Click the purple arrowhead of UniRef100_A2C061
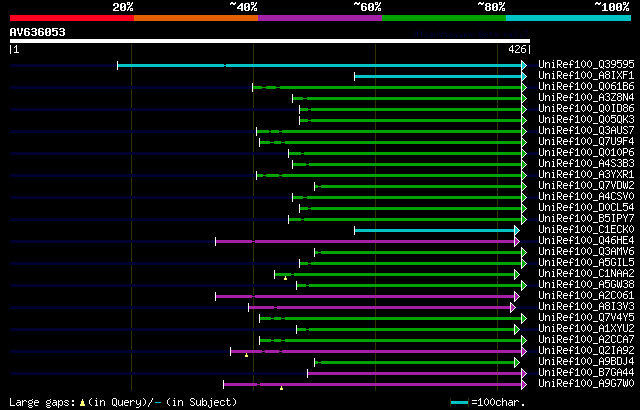This screenshot has height=410, width=640. (517, 297)
